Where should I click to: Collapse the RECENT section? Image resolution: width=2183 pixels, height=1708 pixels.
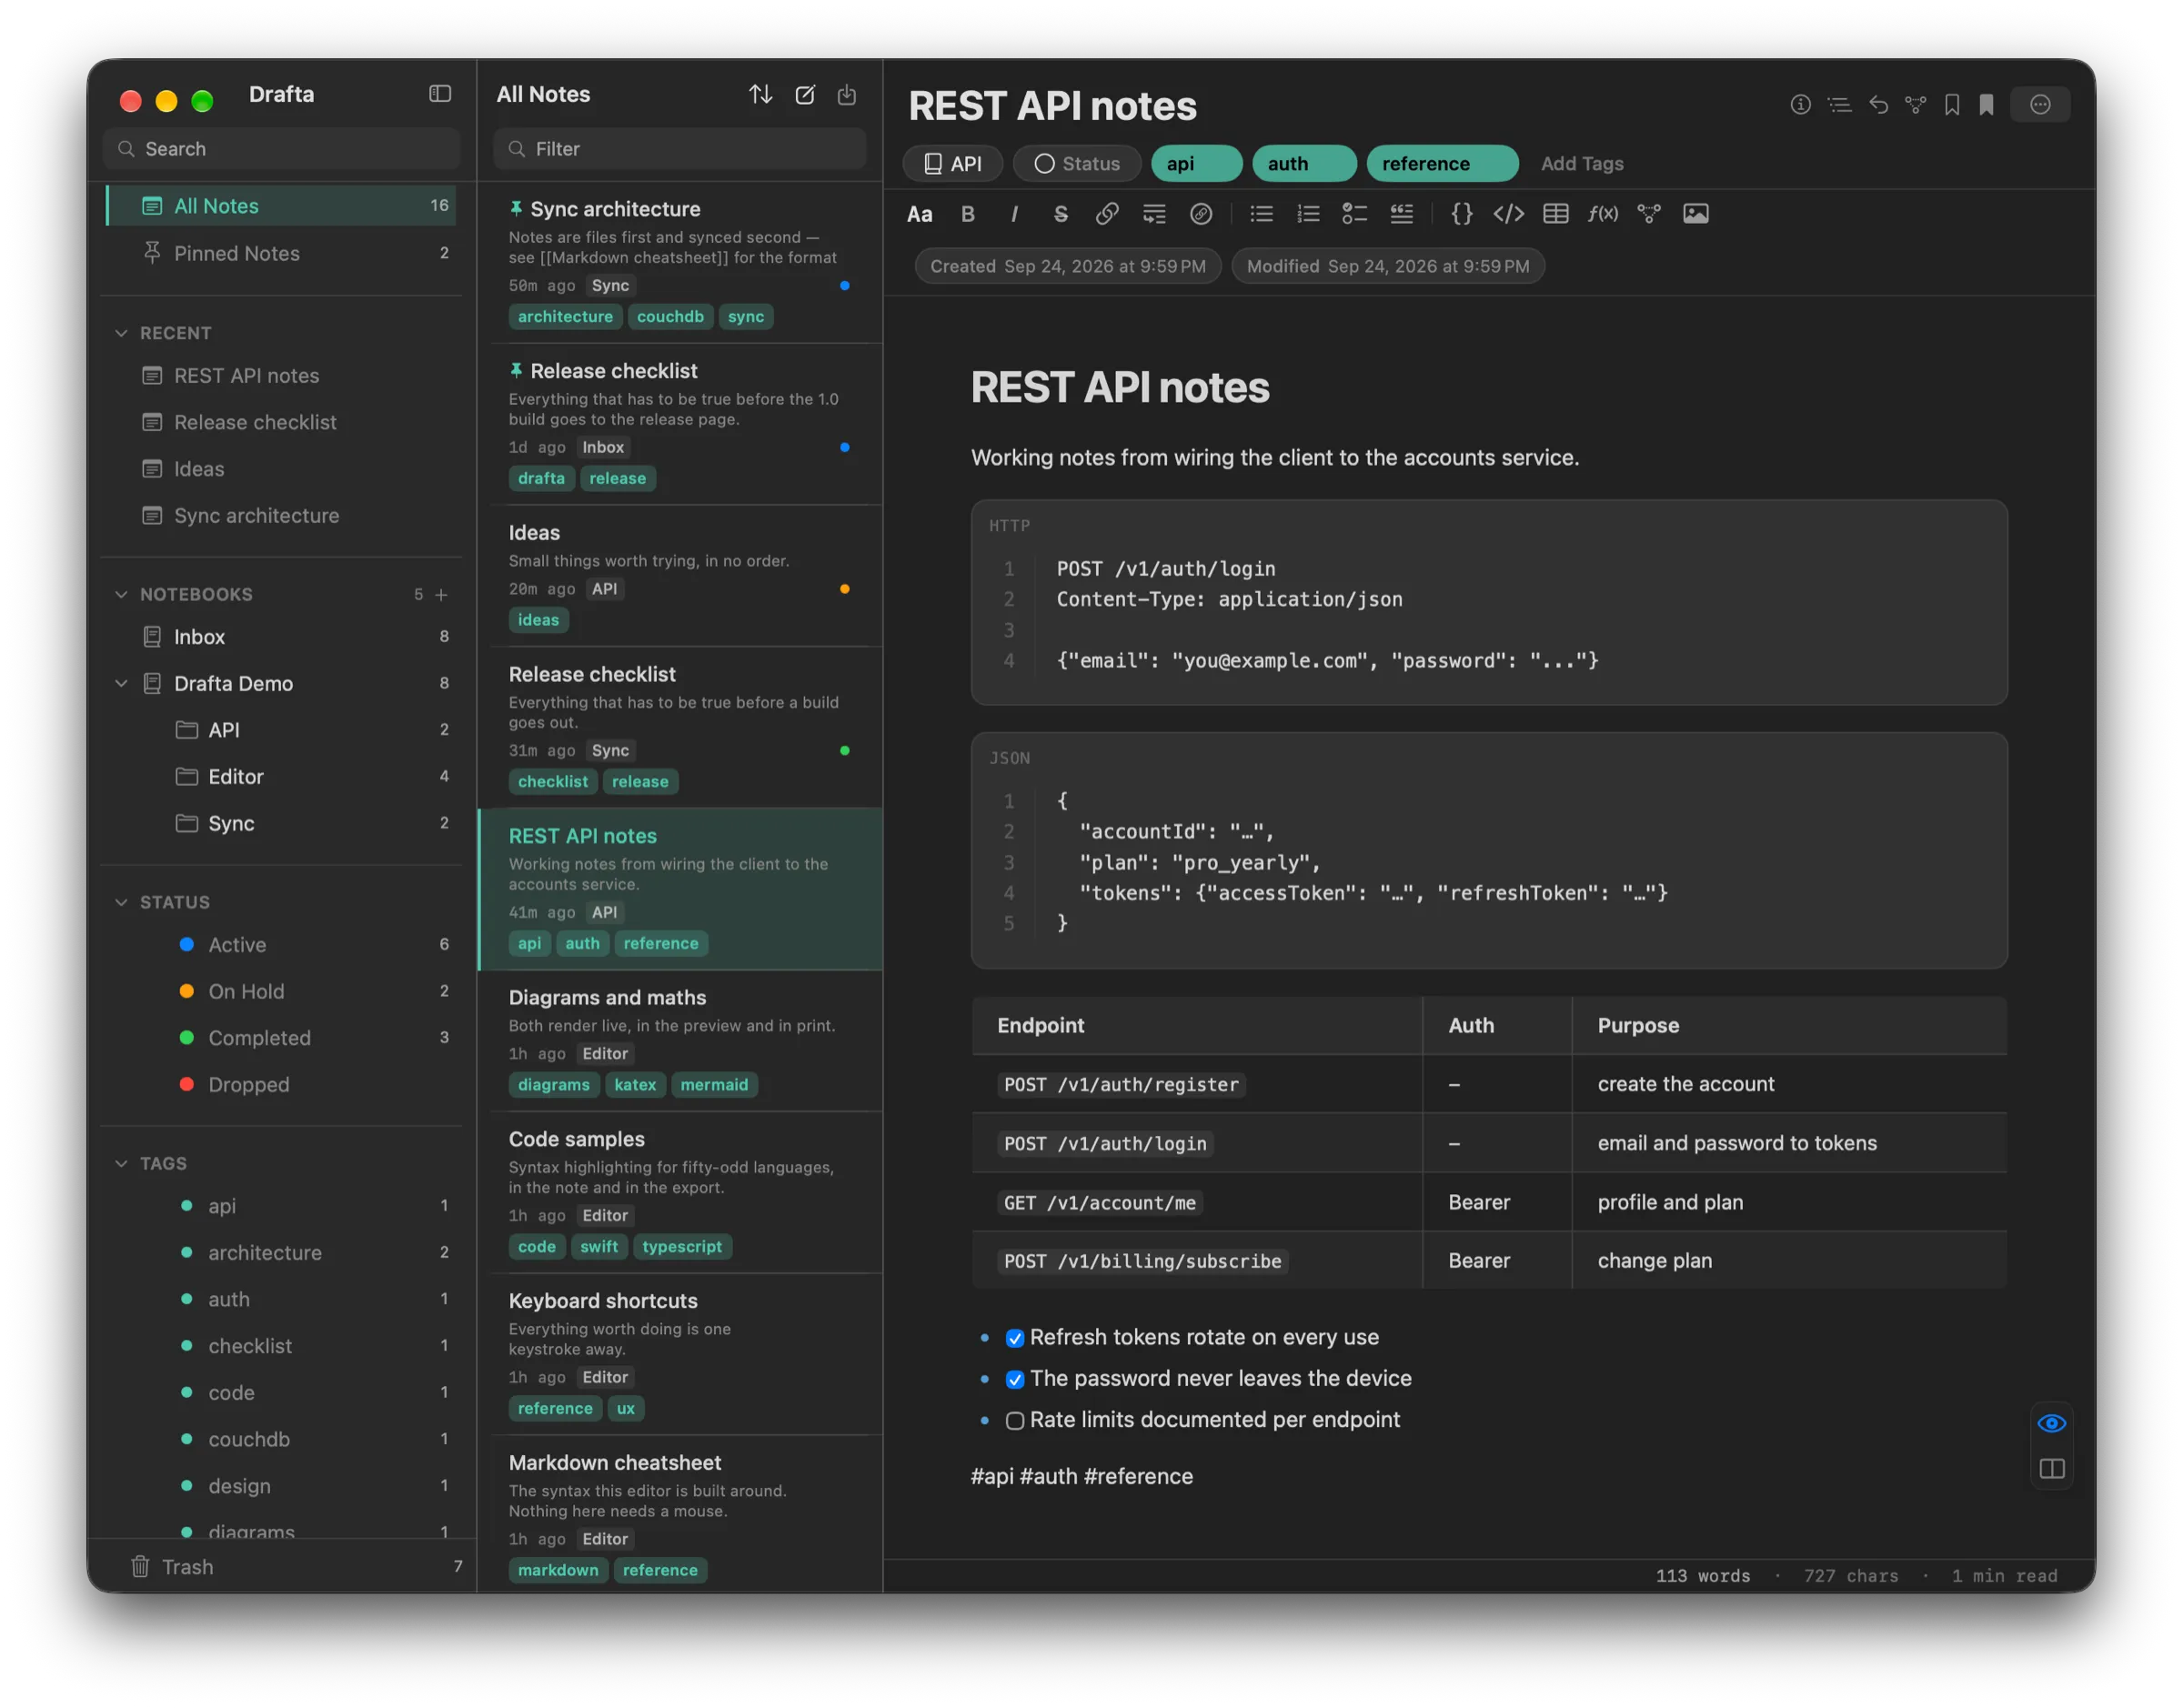click(x=121, y=333)
